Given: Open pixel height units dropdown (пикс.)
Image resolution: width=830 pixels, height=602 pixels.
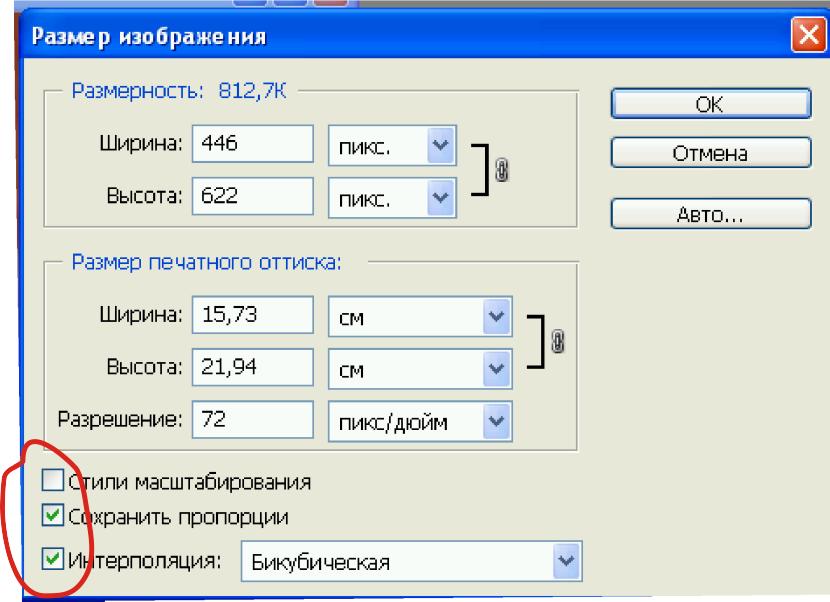Looking at the screenshot, I should (x=392, y=198).
